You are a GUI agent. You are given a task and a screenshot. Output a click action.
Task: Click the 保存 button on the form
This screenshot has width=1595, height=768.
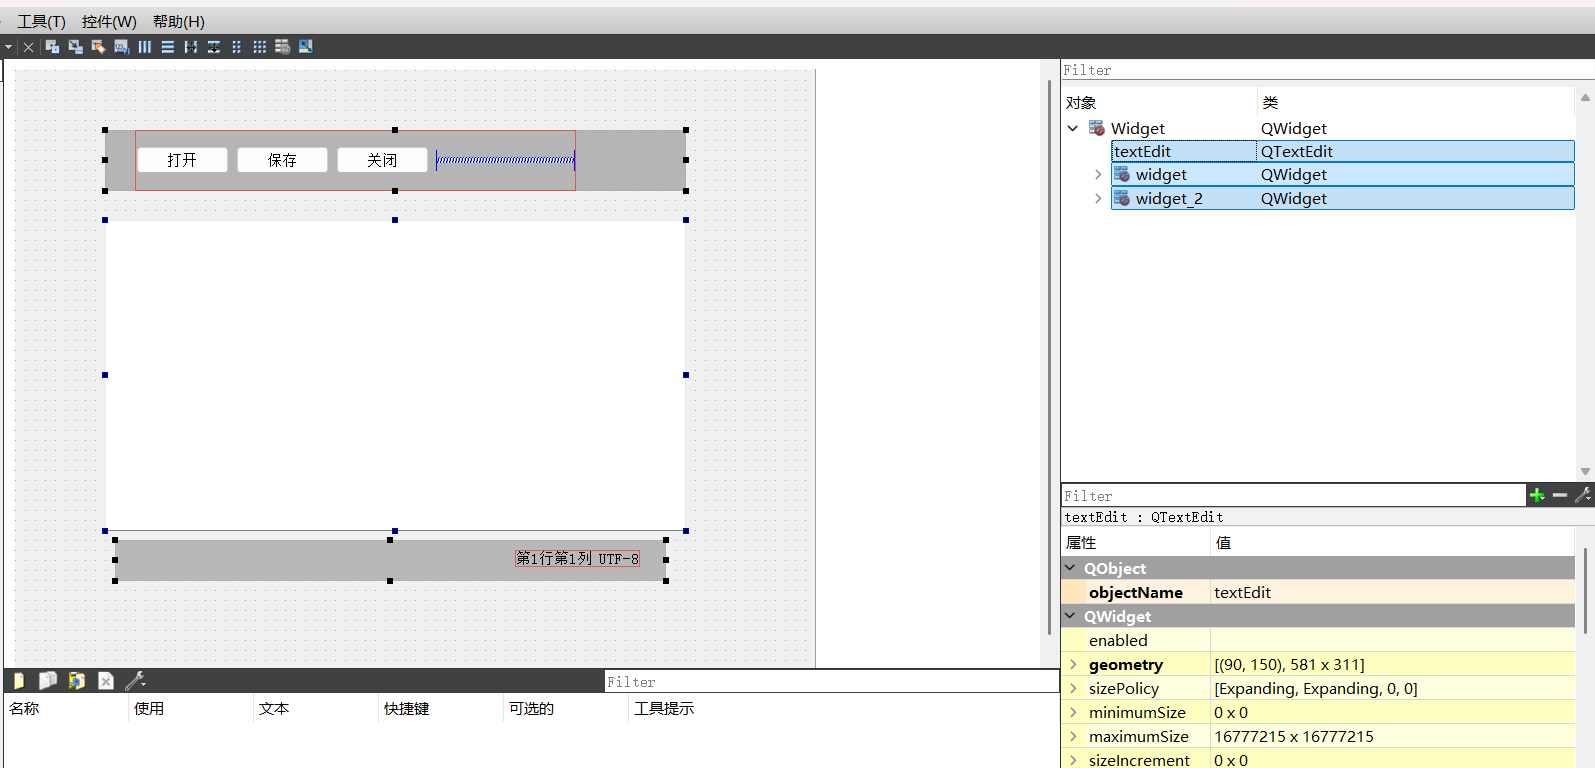(x=282, y=160)
